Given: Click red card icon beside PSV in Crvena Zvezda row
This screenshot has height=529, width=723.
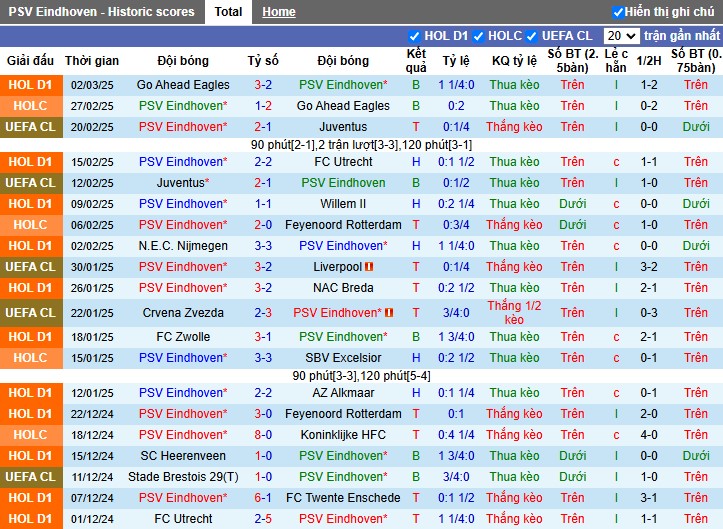Looking at the screenshot, I should pyautogui.click(x=389, y=313).
